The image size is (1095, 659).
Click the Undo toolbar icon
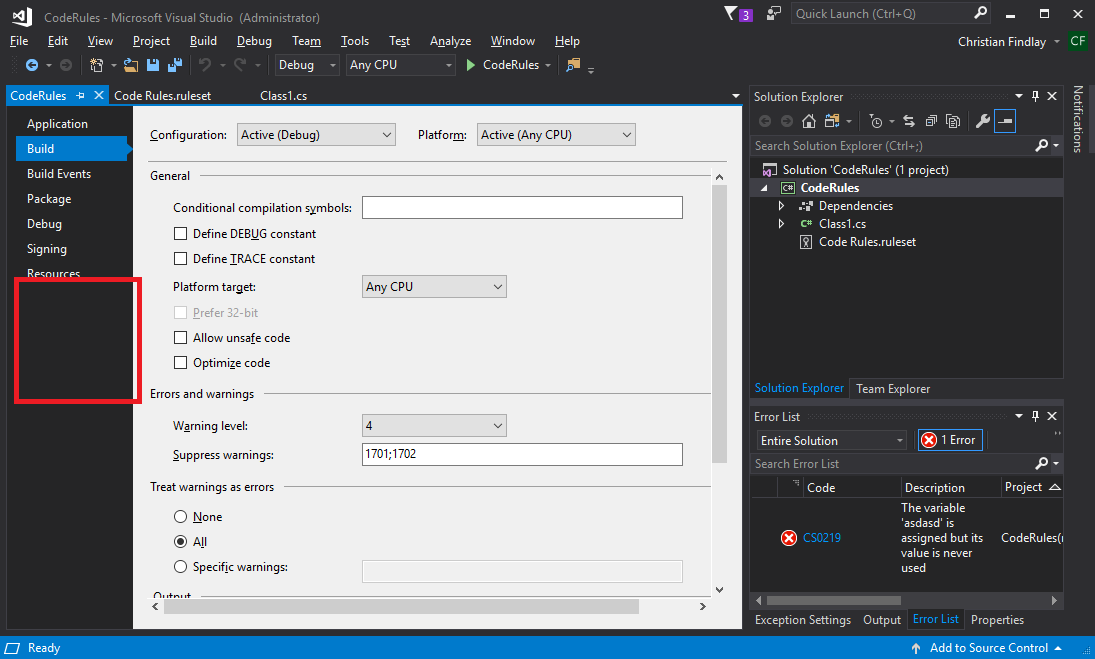coord(205,65)
